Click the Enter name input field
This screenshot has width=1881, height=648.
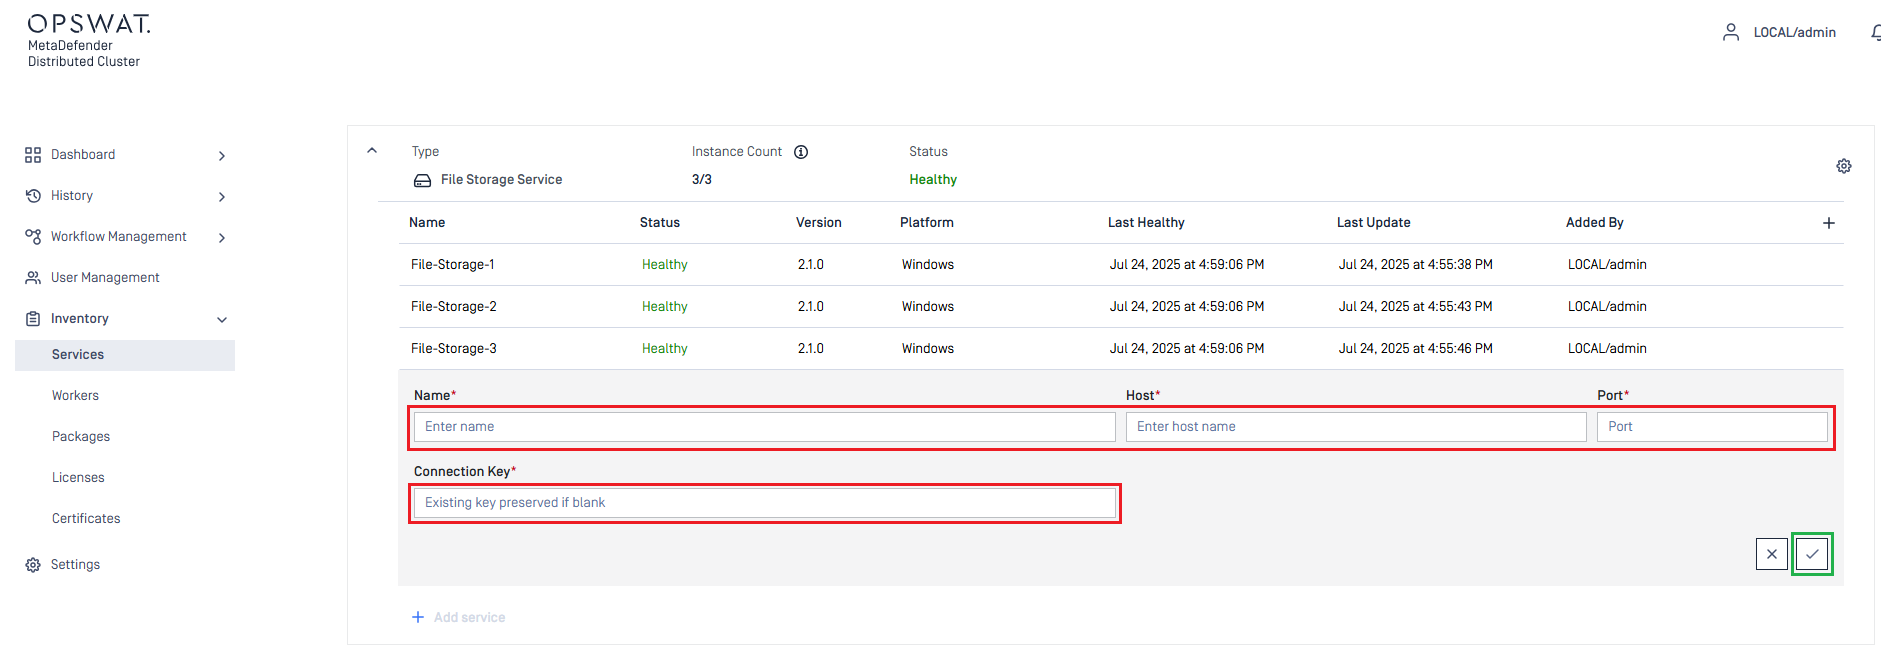[x=764, y=427]
